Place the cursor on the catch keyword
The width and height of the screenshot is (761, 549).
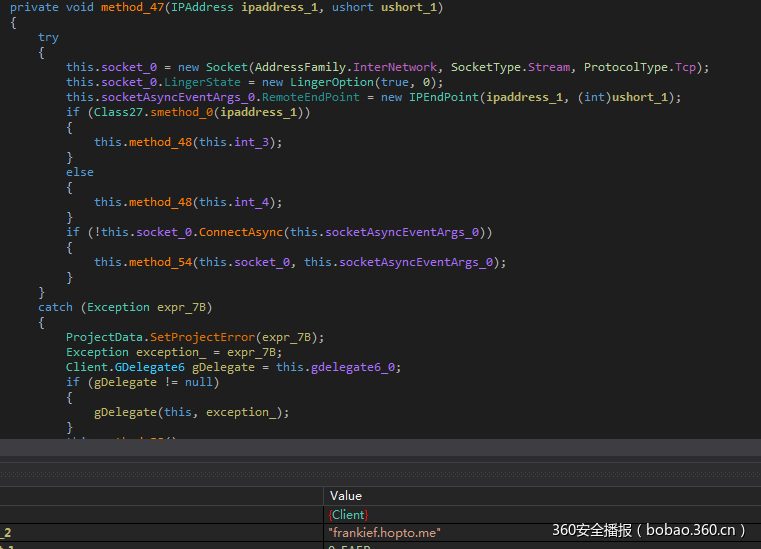tap(55, 307)
